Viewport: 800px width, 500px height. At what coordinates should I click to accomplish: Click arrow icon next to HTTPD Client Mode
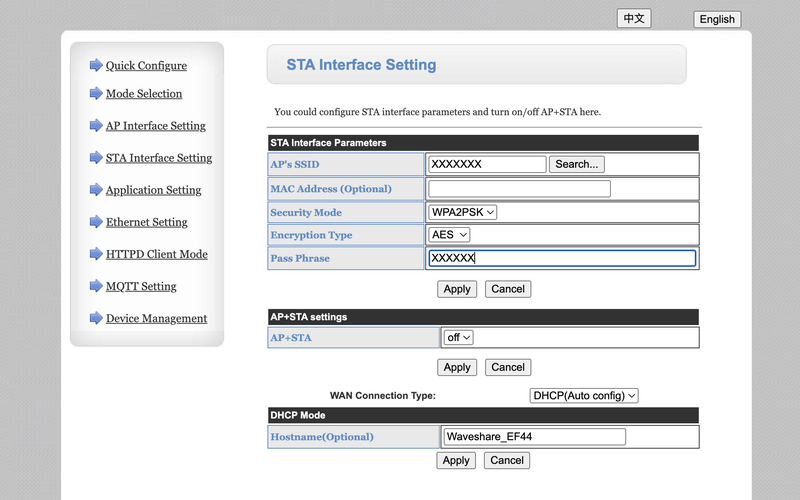pyautogui.click(x=96, y=254)
